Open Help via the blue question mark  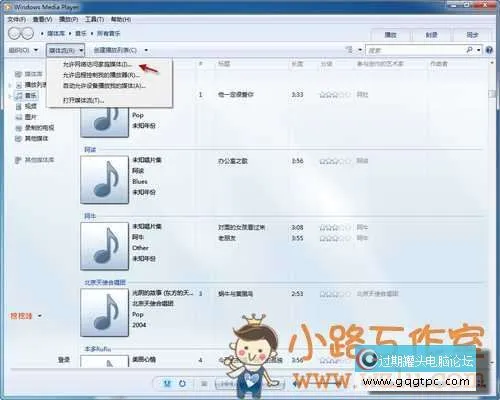click(x=489, y=50)
